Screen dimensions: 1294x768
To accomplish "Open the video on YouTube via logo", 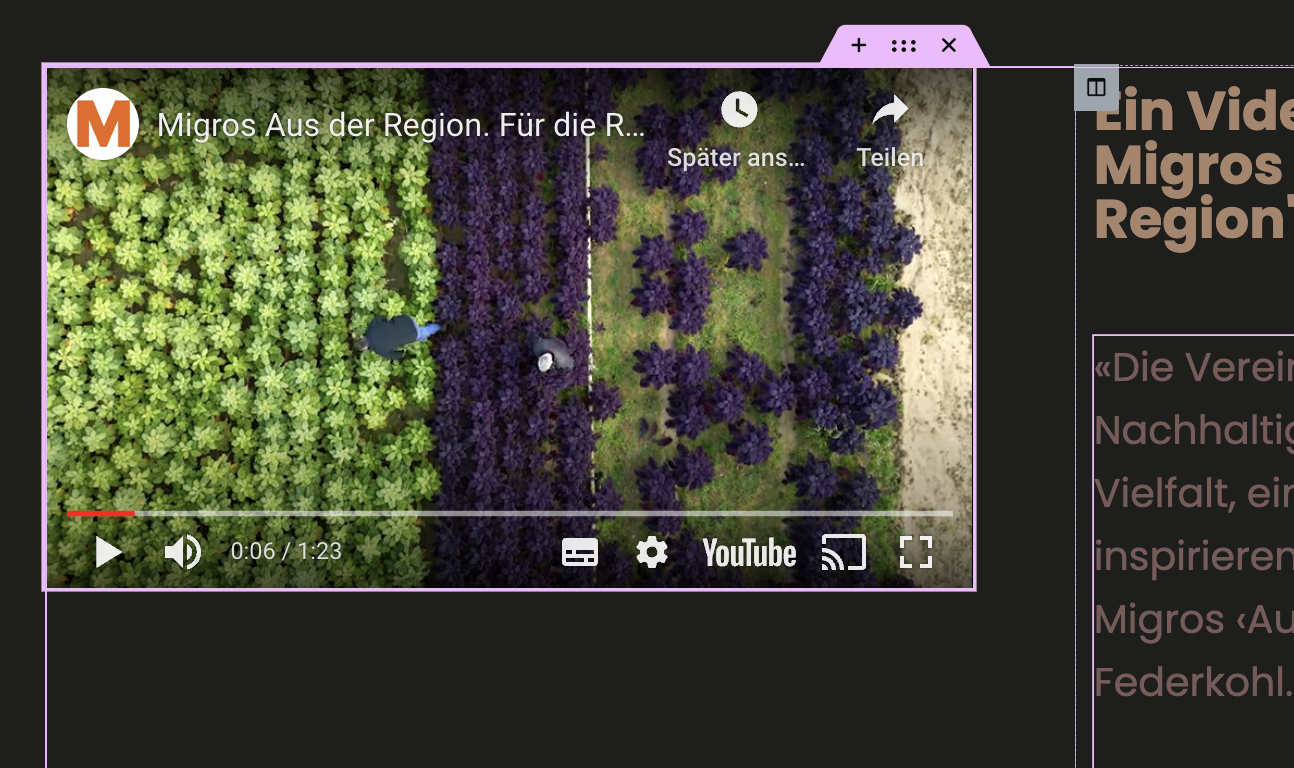I will (749, 552).
